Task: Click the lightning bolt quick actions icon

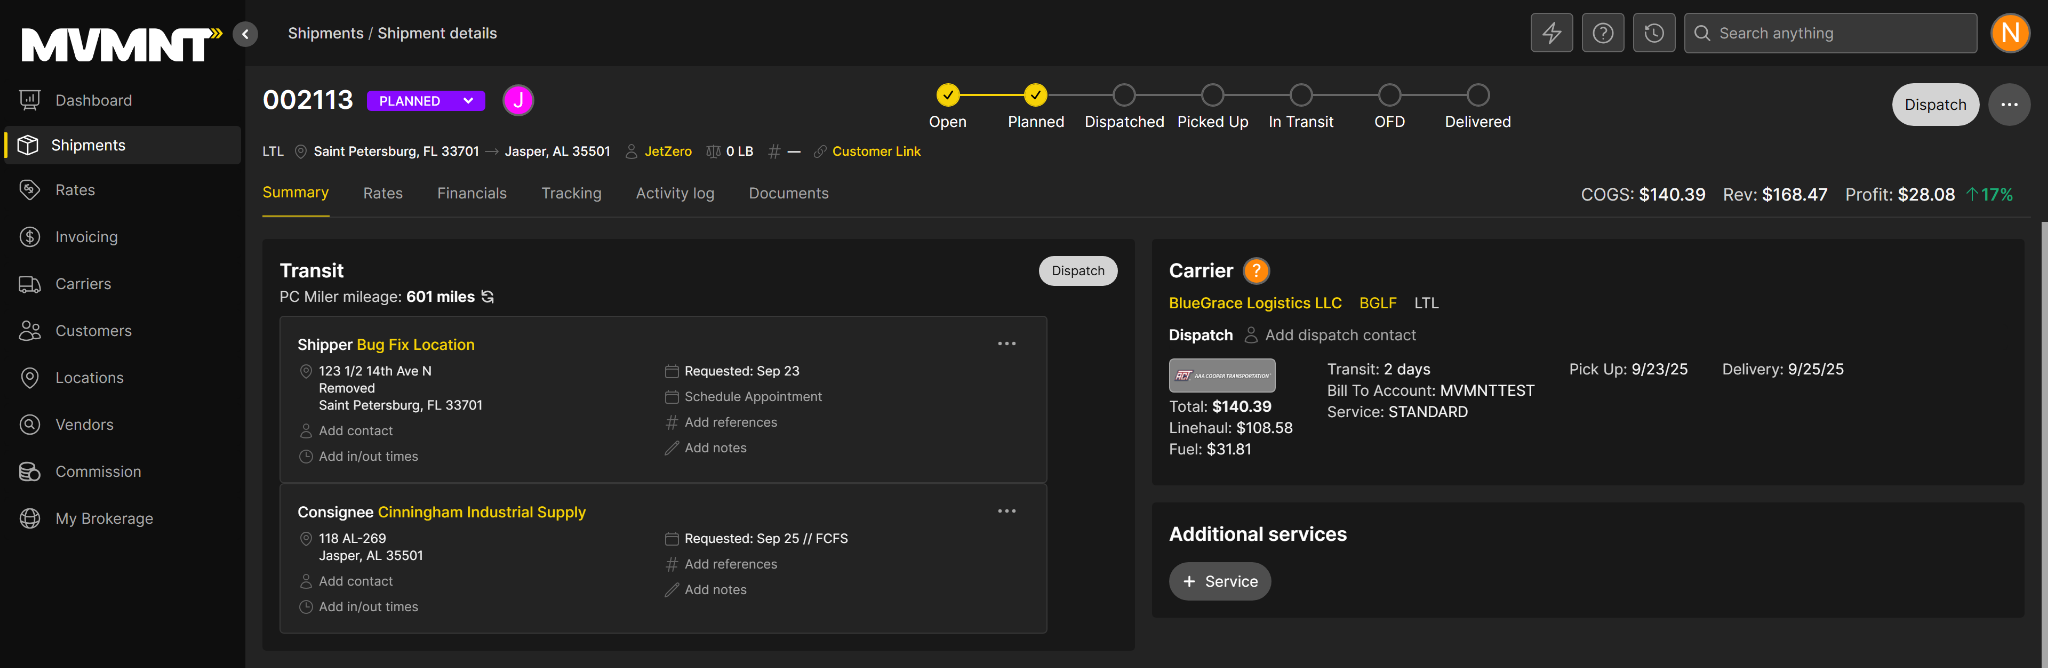Action: click(1551, 33)
